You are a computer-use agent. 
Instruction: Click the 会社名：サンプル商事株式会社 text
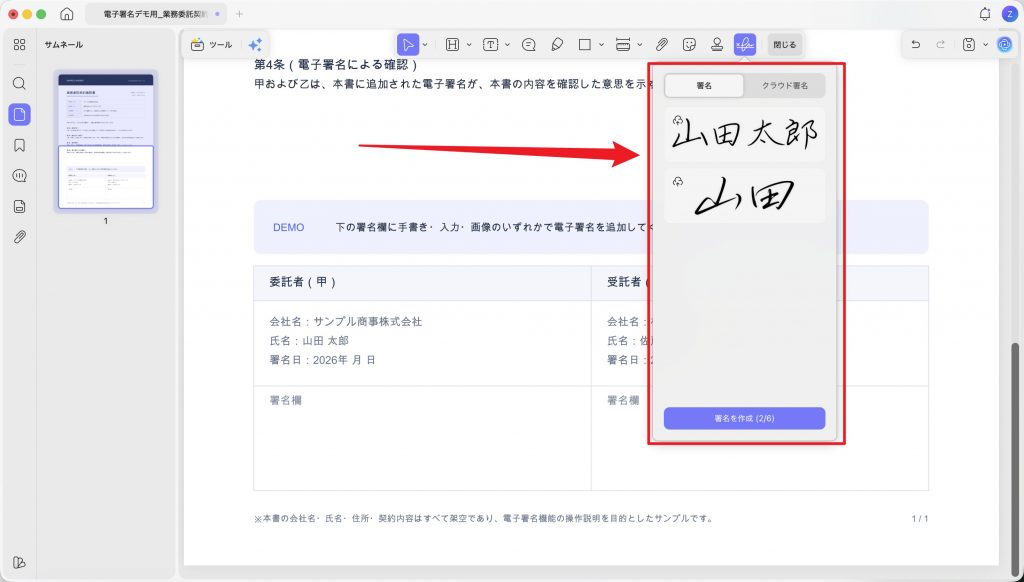(x=345, y=321)
